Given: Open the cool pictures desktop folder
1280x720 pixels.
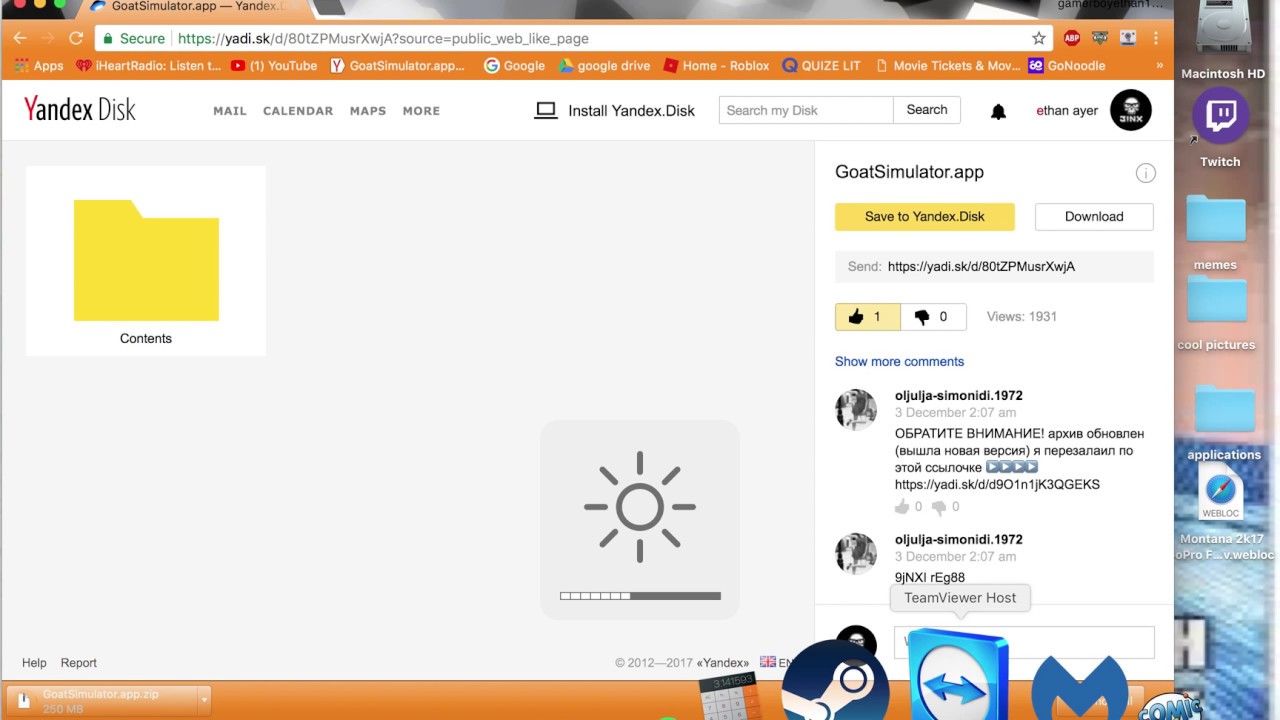Looking at the screenshot, I should tap(1216, 300).
